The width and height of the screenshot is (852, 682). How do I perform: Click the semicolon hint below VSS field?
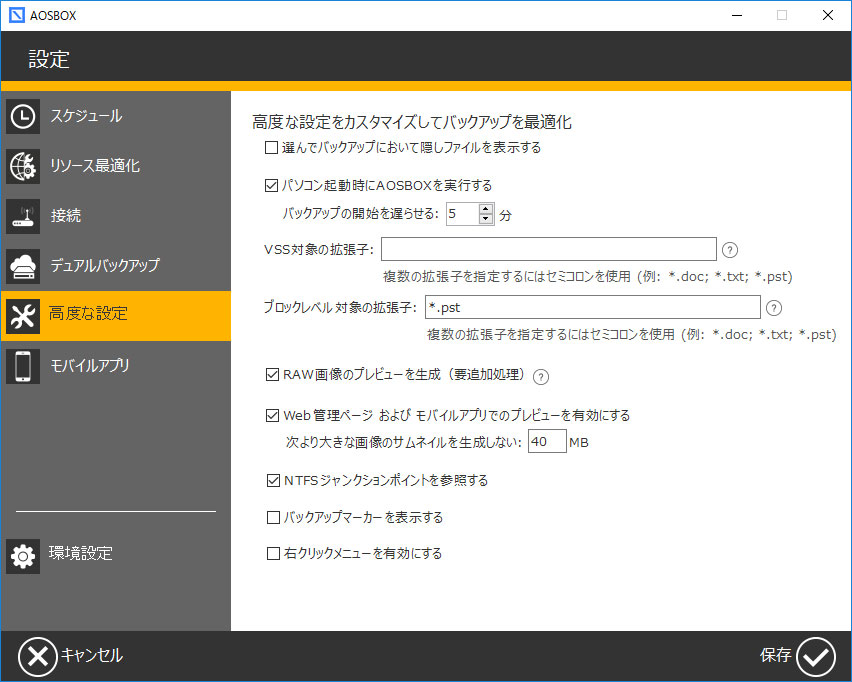(x=588, y=277)
